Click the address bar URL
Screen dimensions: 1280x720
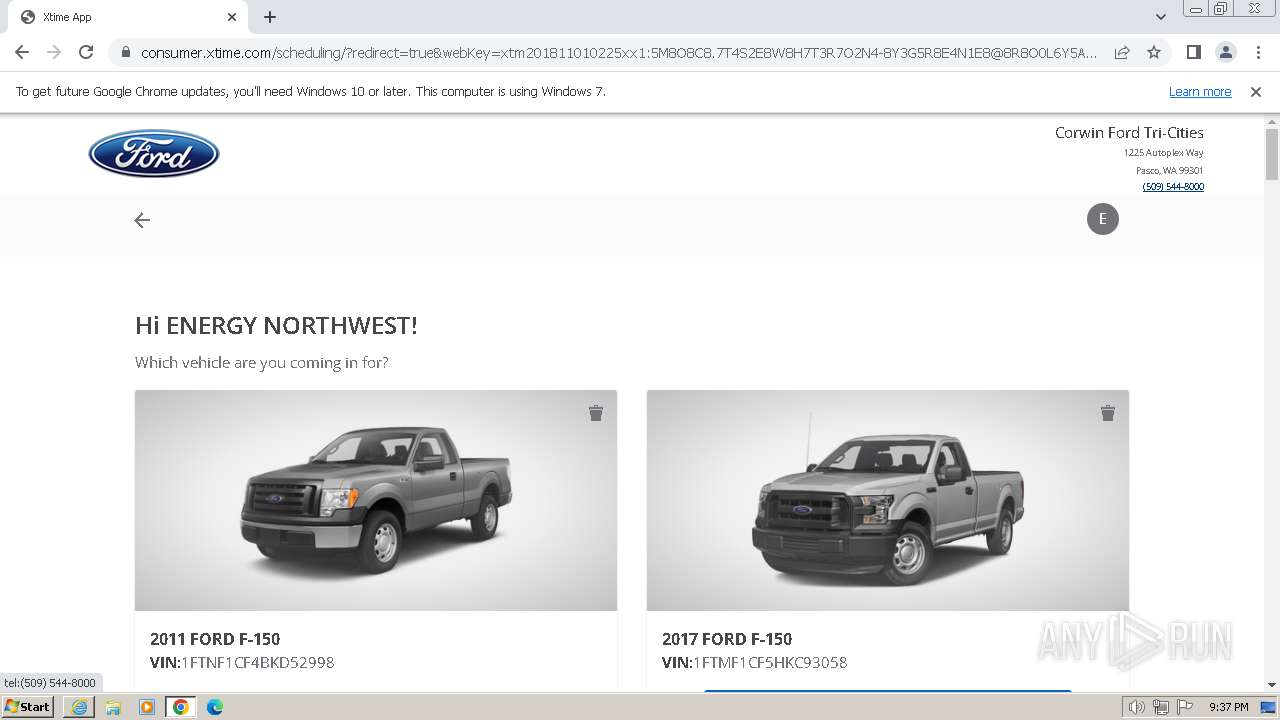tap(618, 52)
